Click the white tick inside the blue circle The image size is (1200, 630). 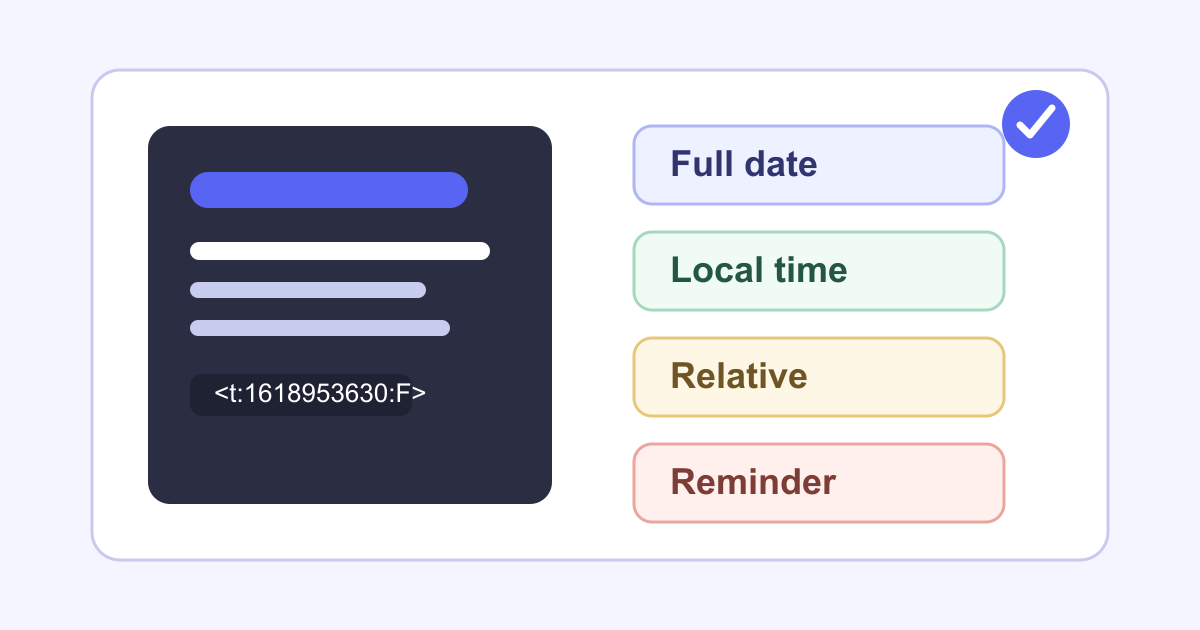tap(1036, 122)
